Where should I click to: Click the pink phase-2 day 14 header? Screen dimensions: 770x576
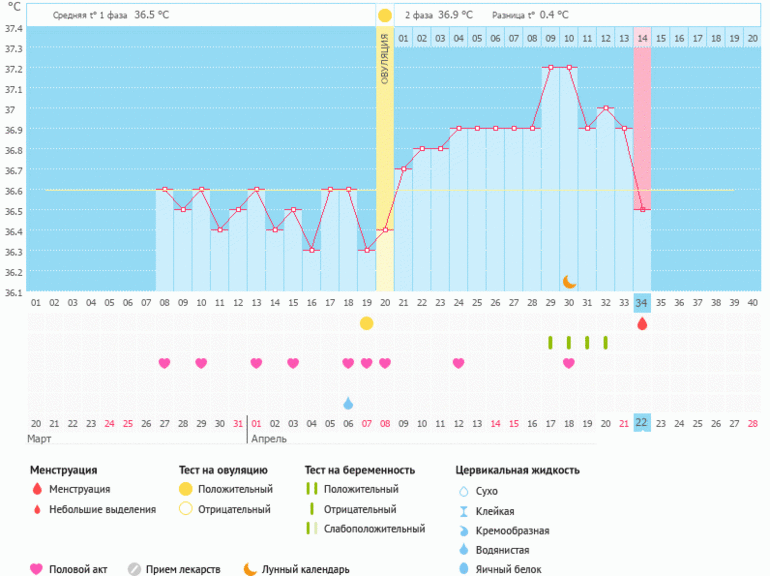pyautogui.click(x=642, y=38)
